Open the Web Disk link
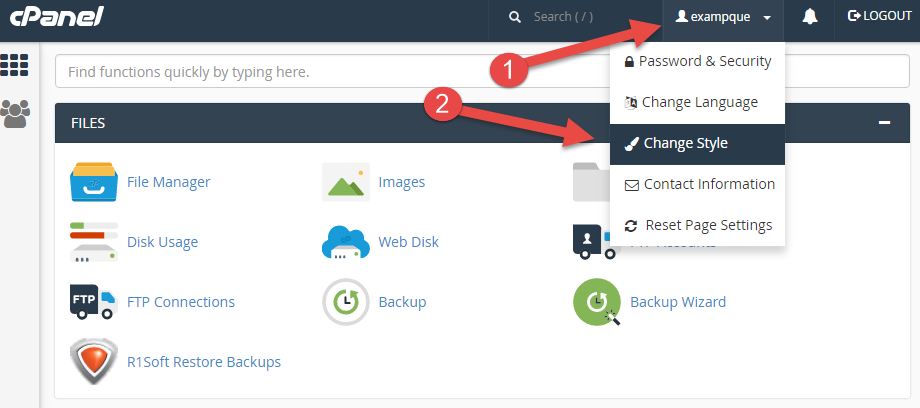 (408, 242)
